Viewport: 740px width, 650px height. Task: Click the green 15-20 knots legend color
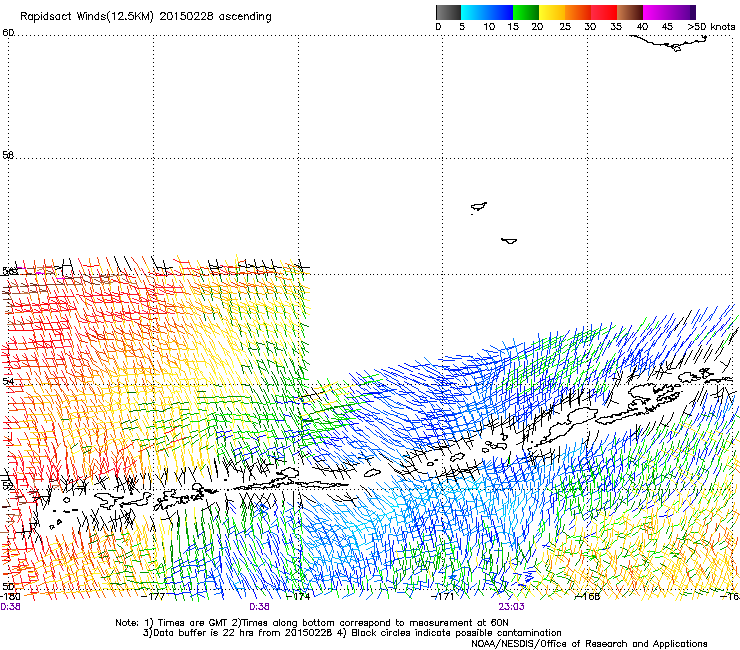(x=526, y=12)
